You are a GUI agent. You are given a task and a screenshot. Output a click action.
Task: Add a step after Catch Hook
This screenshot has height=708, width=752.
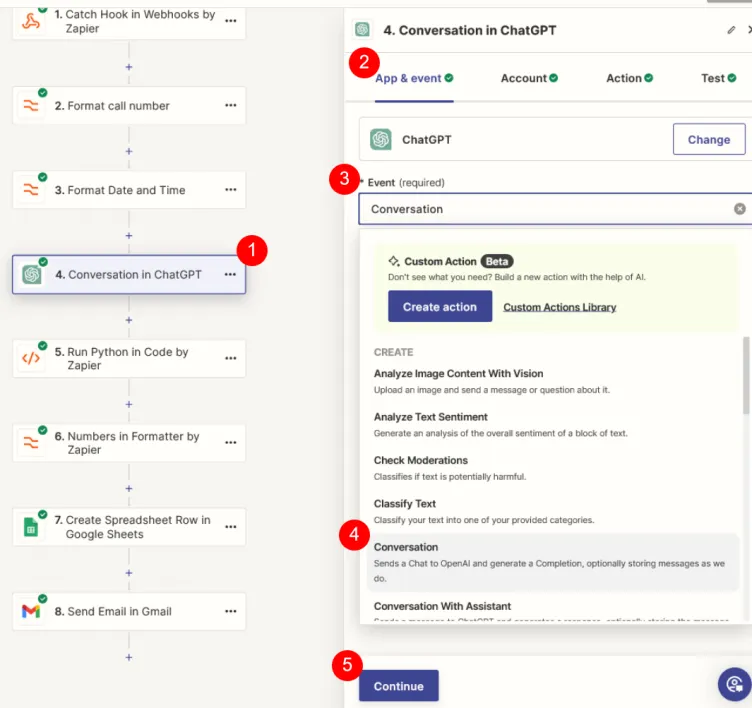coord(129,67)
